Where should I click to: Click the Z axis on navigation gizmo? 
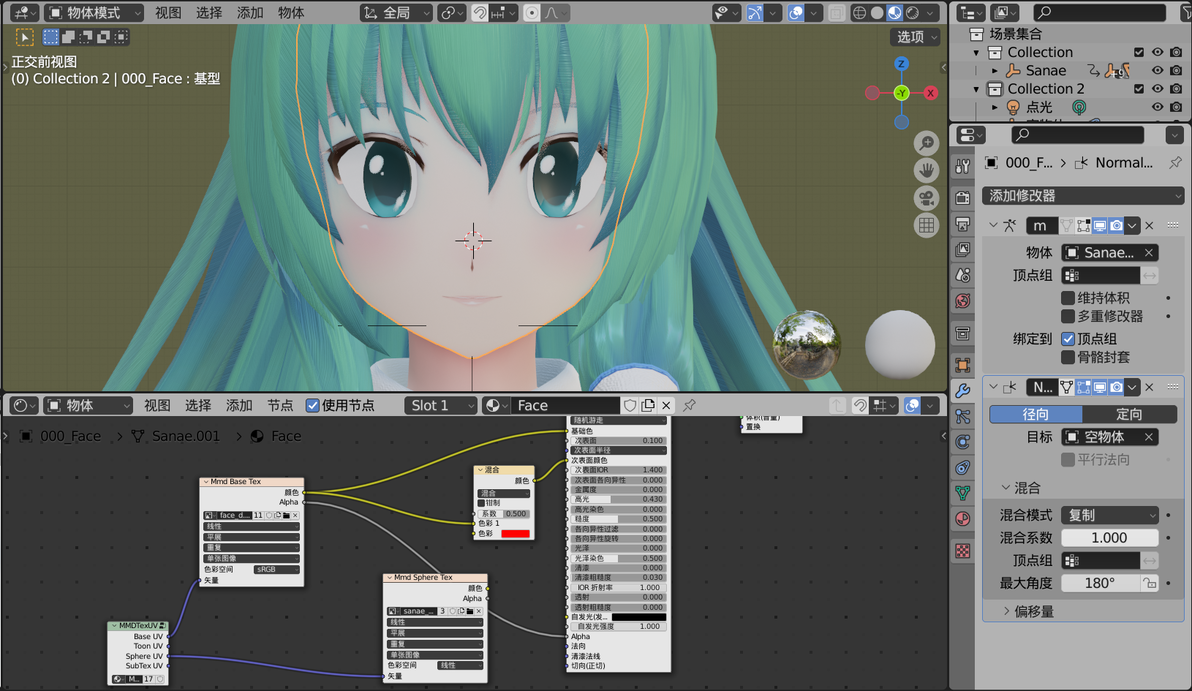(x=901, y=64)
